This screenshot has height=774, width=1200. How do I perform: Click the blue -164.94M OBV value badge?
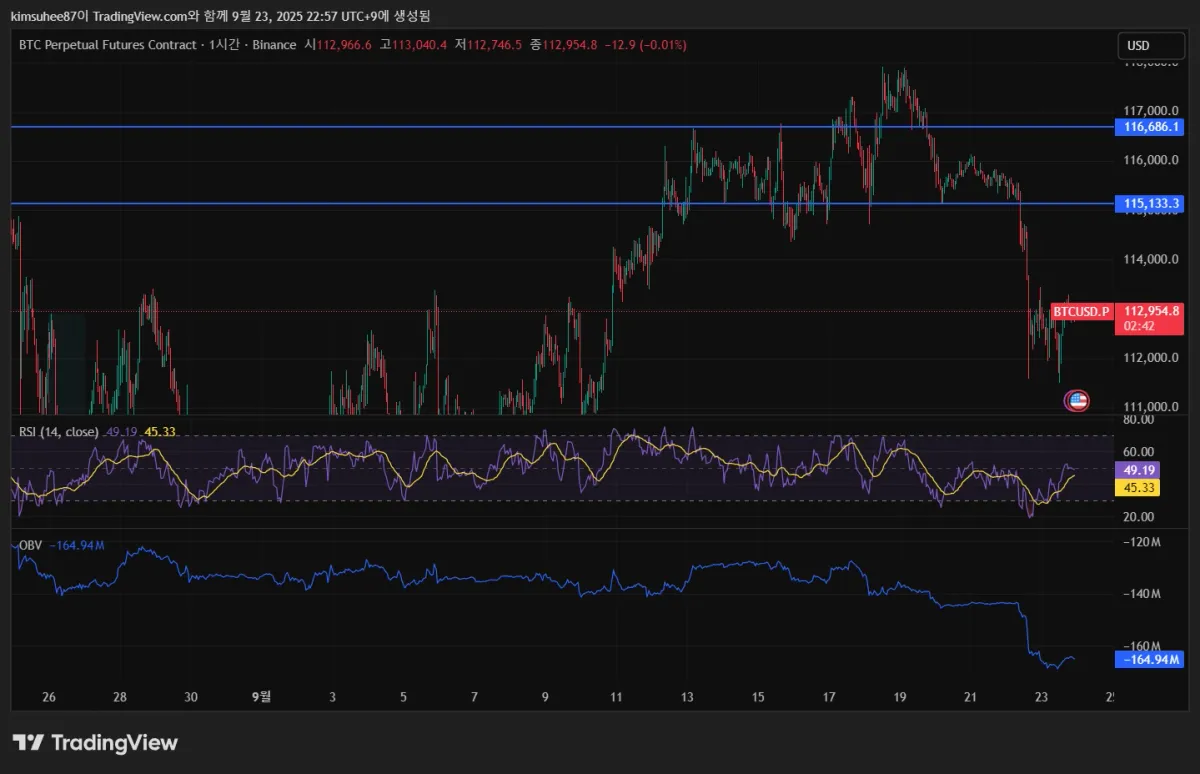pyautogui.click(x=1148, y=659)
